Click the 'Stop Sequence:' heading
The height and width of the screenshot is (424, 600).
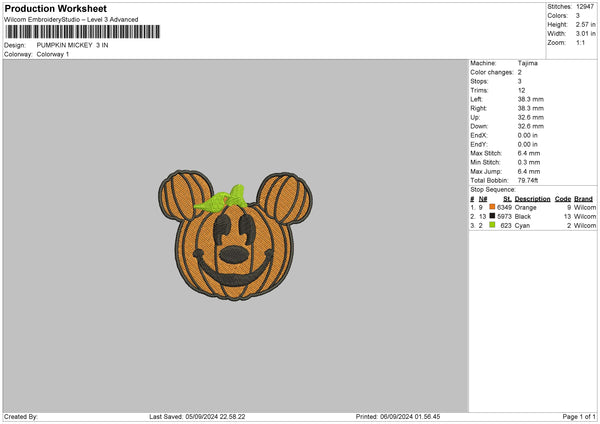point(493,190)
